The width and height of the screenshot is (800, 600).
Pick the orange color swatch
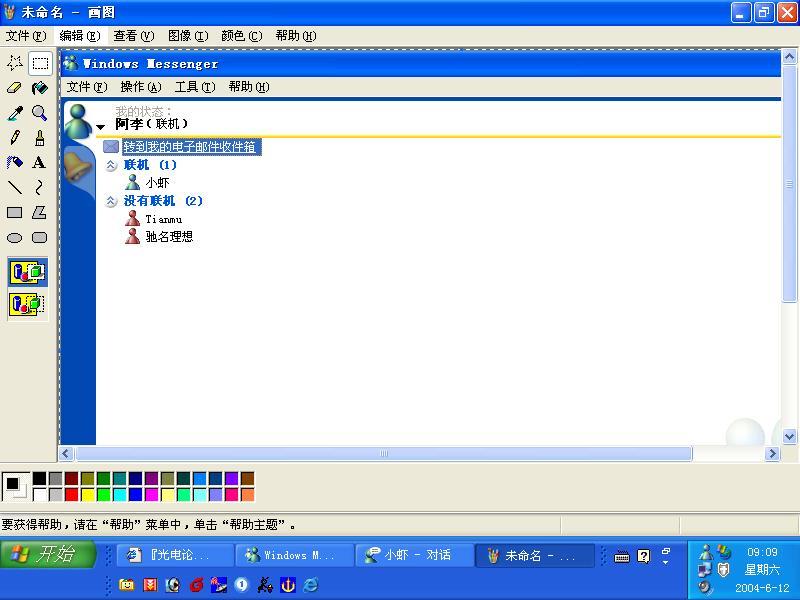247,494
